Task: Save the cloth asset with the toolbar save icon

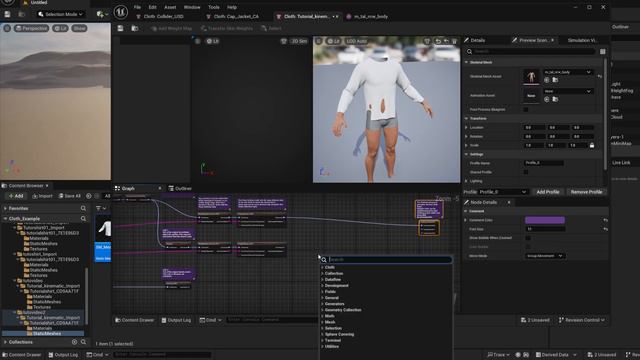Action: (120, 28)
